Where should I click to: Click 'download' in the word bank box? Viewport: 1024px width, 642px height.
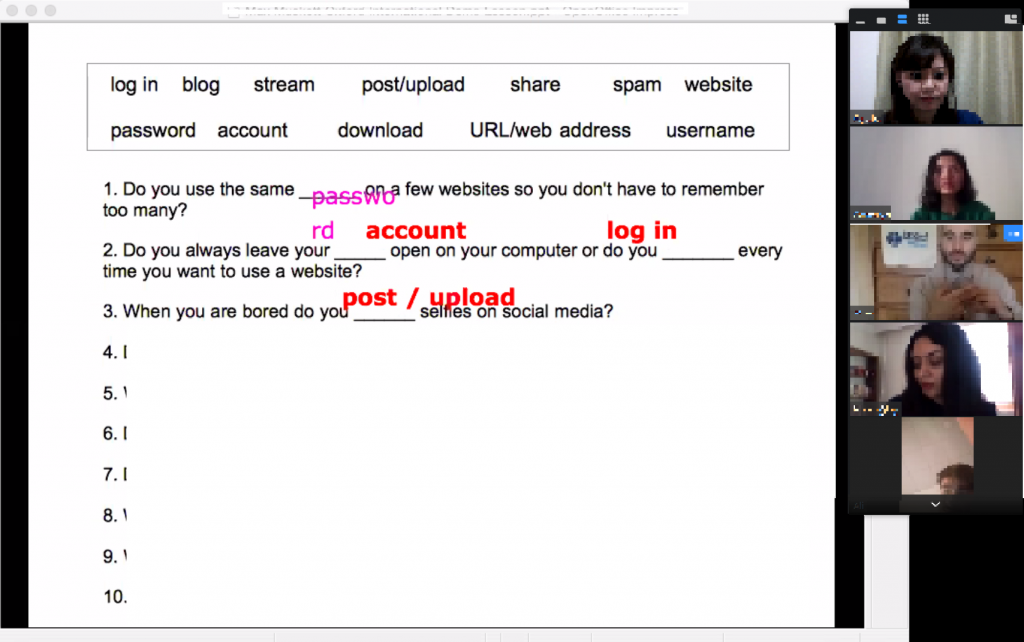click(380, 130)
